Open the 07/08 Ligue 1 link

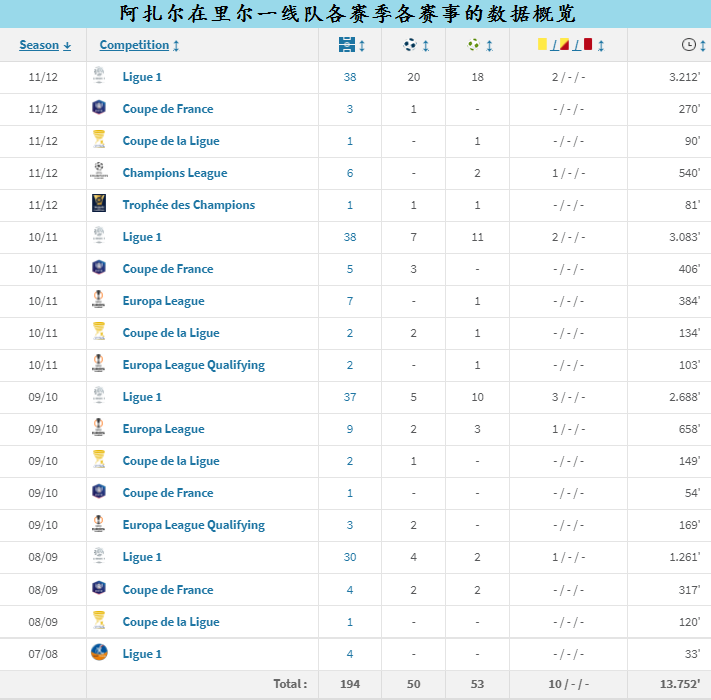click(x=142, y=654)
